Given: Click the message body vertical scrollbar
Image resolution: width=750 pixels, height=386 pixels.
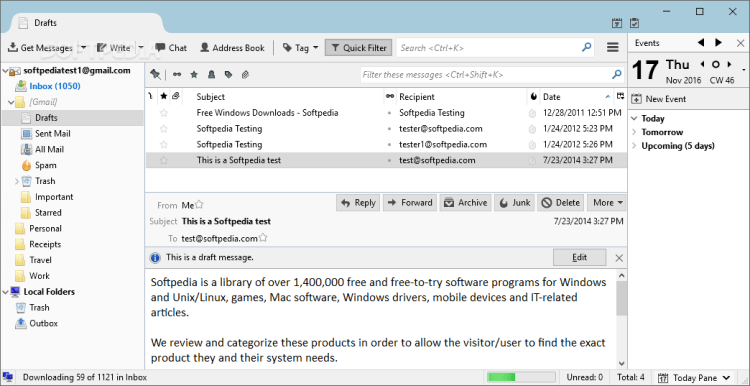Looking at the screenshot, I should 621,319.
